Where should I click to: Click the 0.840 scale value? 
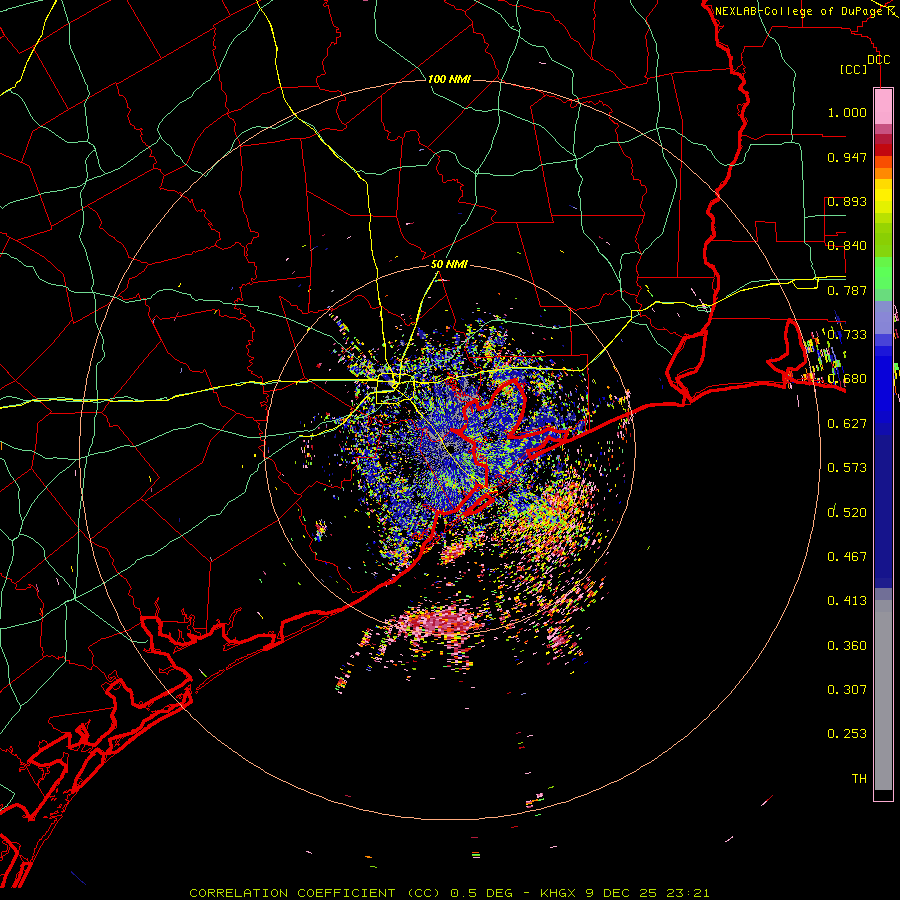847,246
